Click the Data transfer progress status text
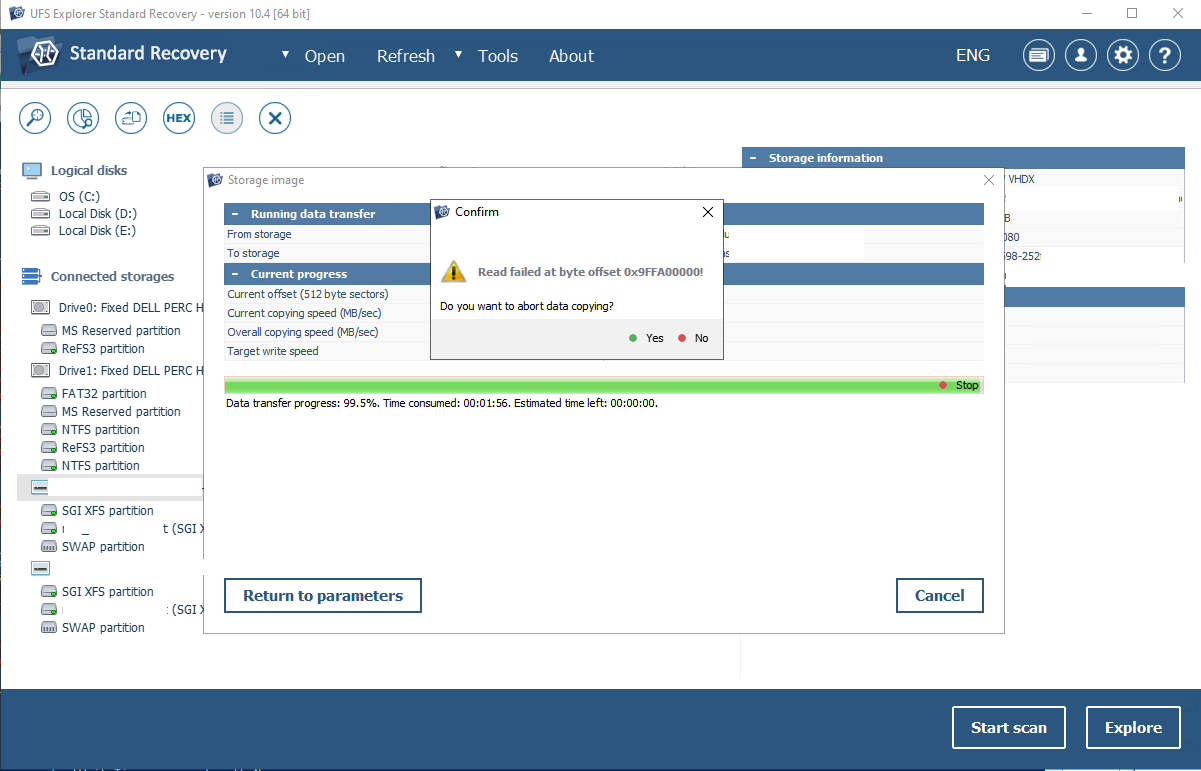 (x=442, y=404)
